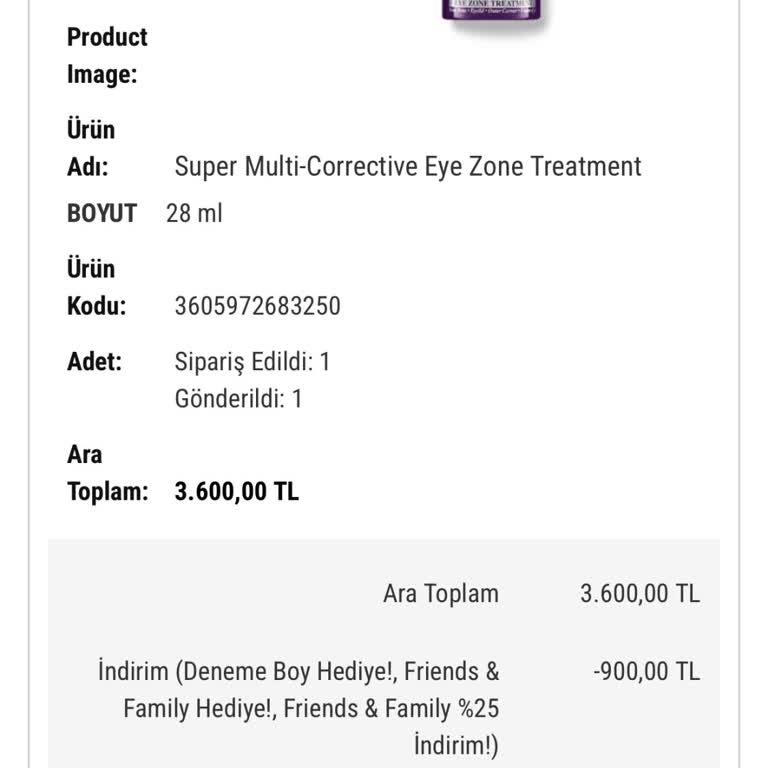Viewport: 768px width, 768px height.
Task: Click the Adet label
Action: point(94,361)
